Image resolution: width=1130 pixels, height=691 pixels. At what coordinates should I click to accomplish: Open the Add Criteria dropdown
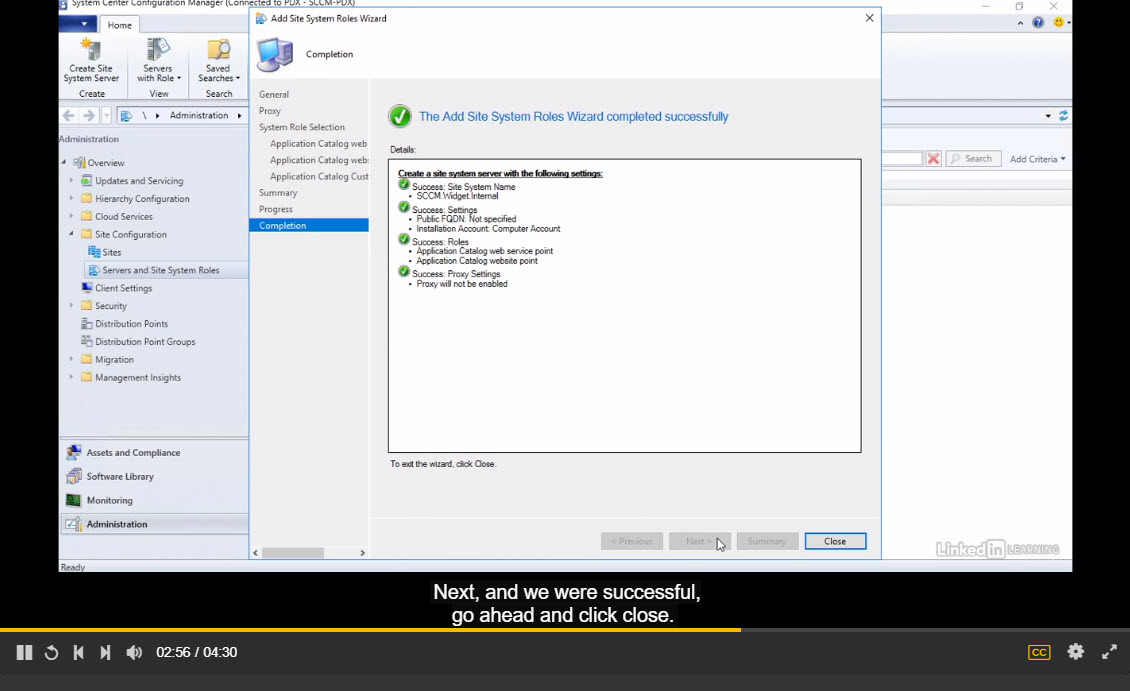pos(1038,159)
